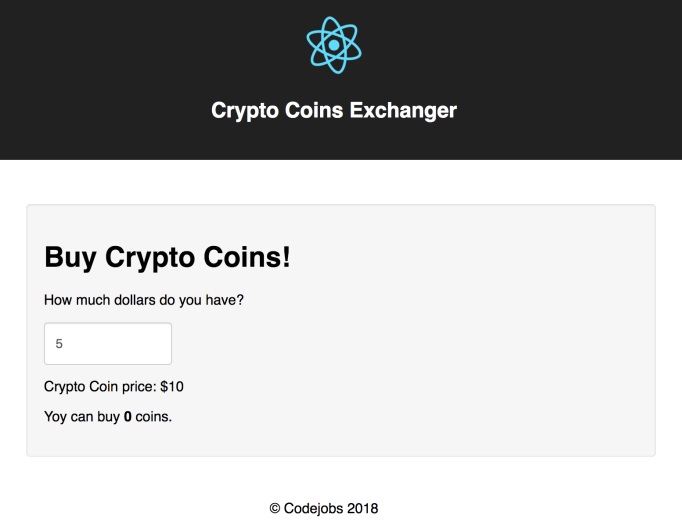Screen dimensions: 682x530
Task: Click the word Buy in the heading
Action: click(x=71, y=257)
